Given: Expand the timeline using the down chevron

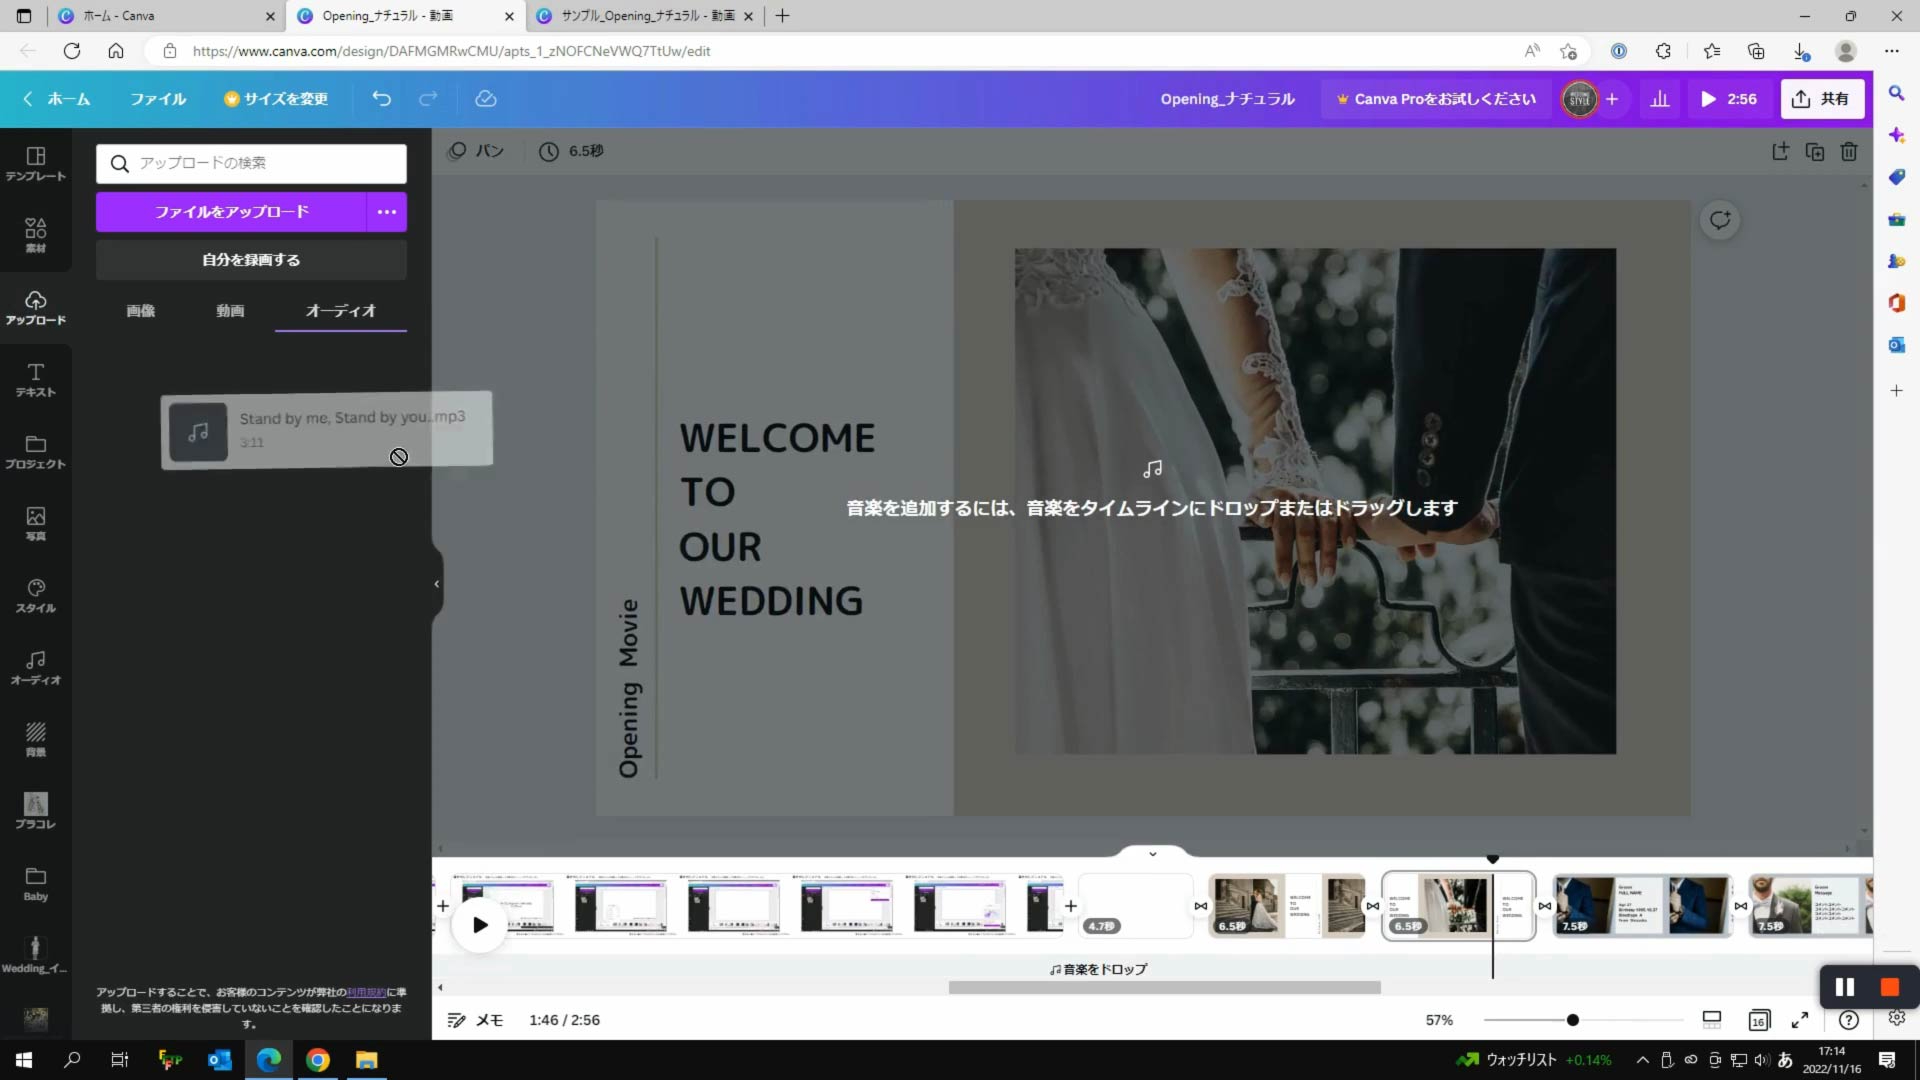Looking at the screenshot, I should click(1152, 853).
